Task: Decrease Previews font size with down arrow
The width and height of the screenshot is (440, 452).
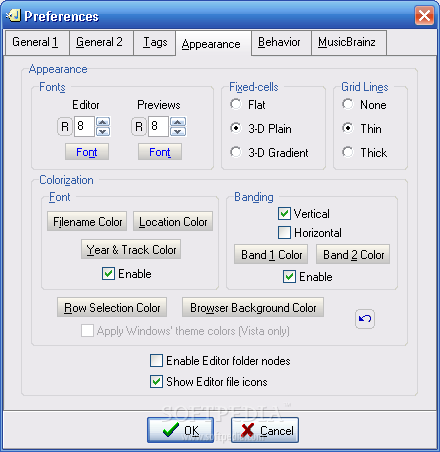Action: (x=178, y=131)
